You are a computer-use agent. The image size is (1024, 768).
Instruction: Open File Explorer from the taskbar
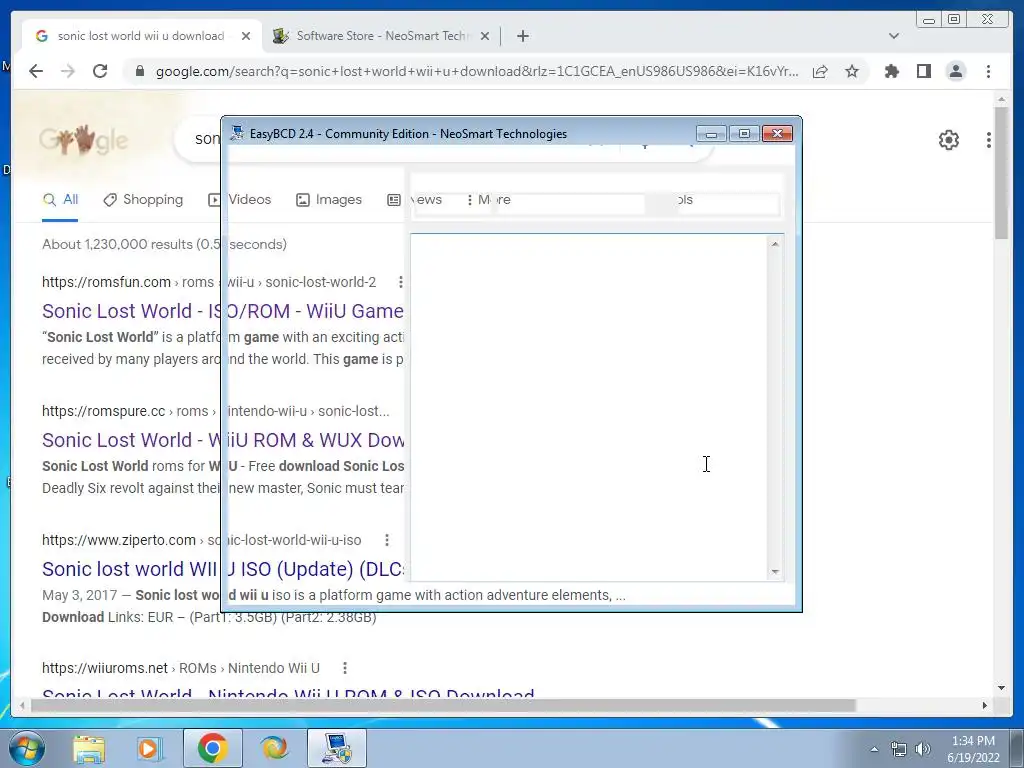(x=88, y=748)
